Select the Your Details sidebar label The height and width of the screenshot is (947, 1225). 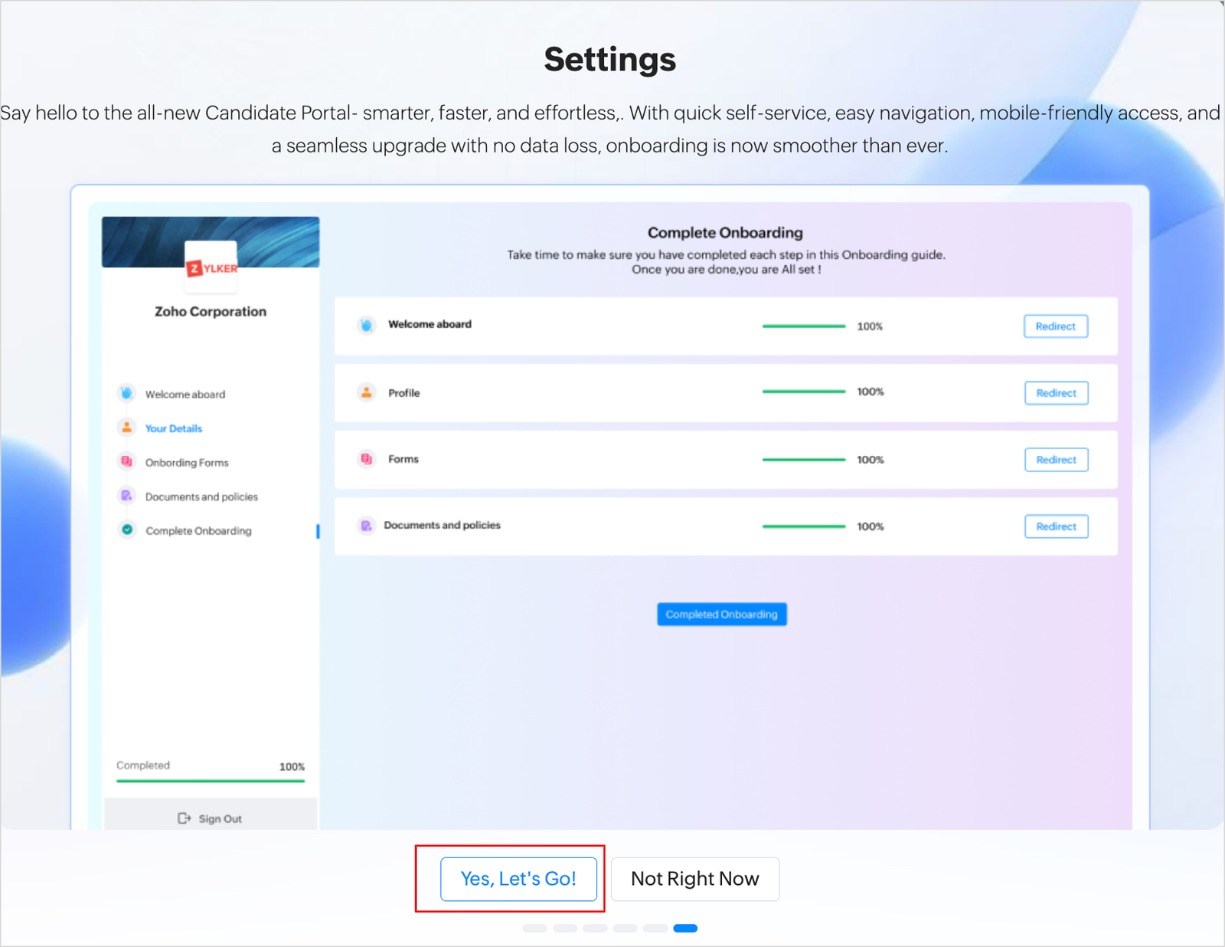point(174,428)
